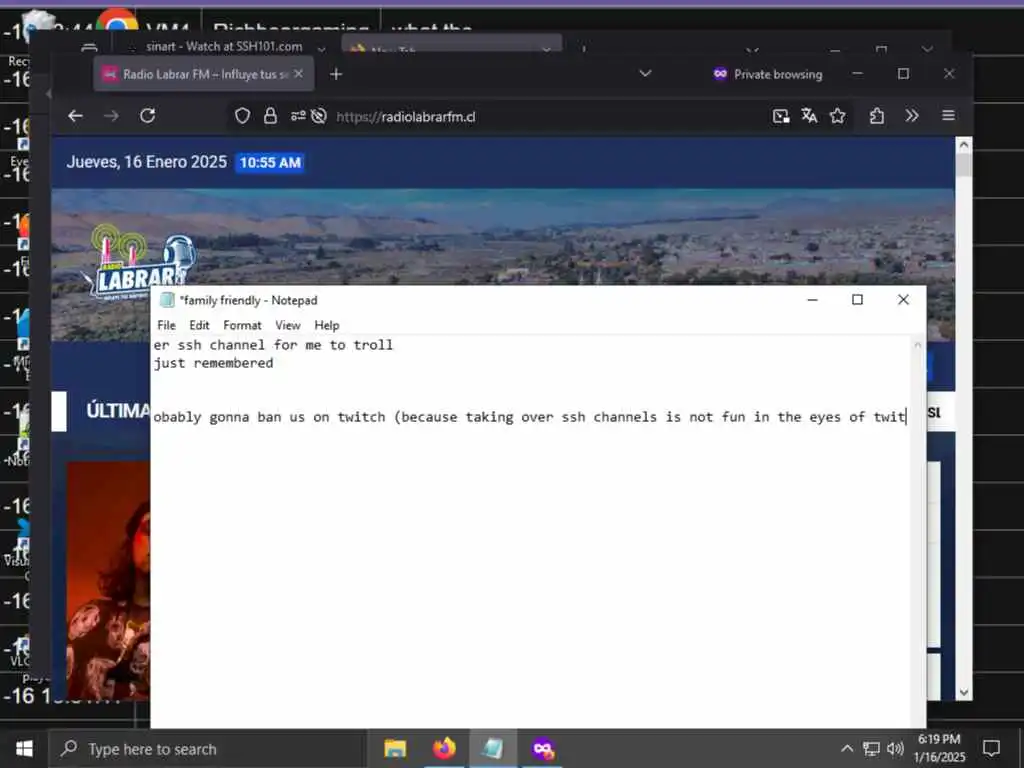Click the 'gonna ban us on twitch' line

pos(530,417)
